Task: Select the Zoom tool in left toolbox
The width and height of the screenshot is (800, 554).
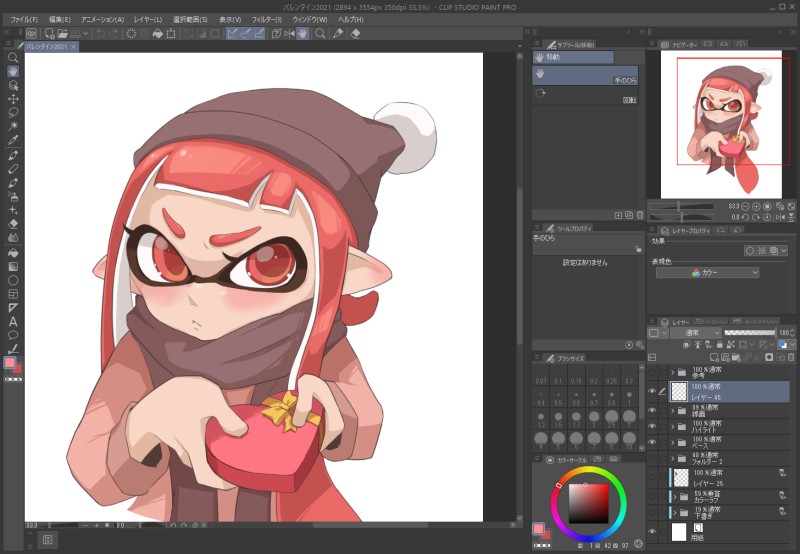Action: [13, 58]
